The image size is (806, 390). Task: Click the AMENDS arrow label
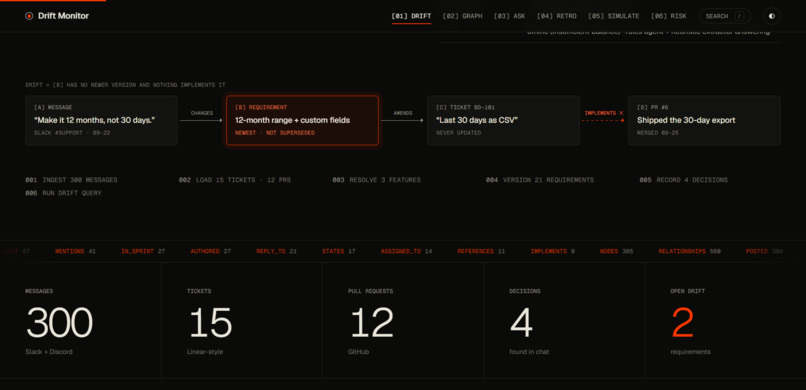[403, 113]
